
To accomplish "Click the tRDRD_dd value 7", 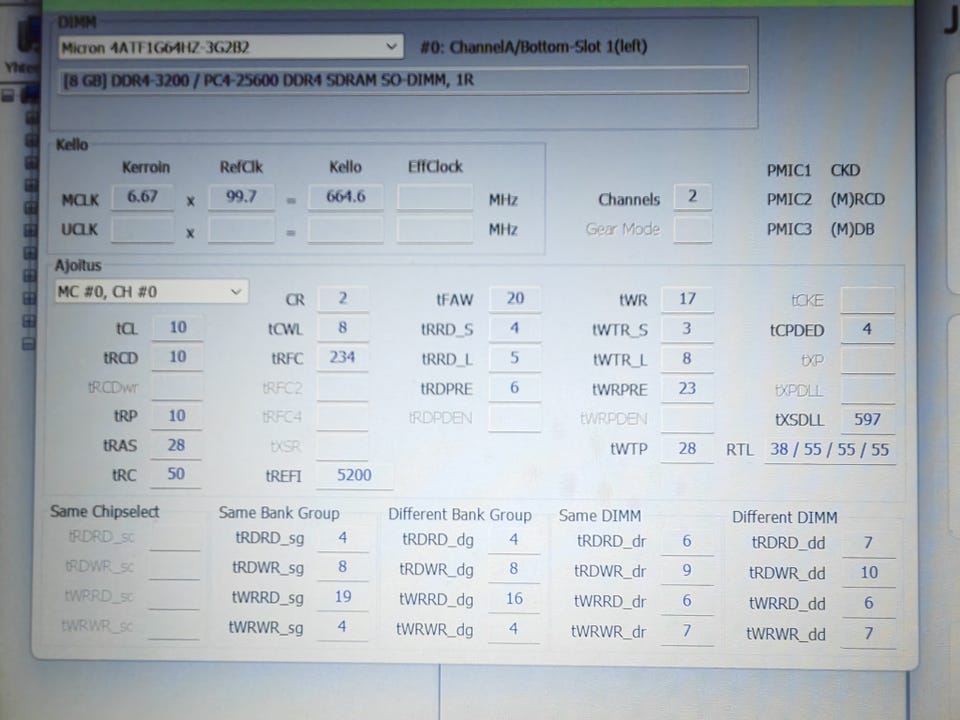I will [868, 543].
